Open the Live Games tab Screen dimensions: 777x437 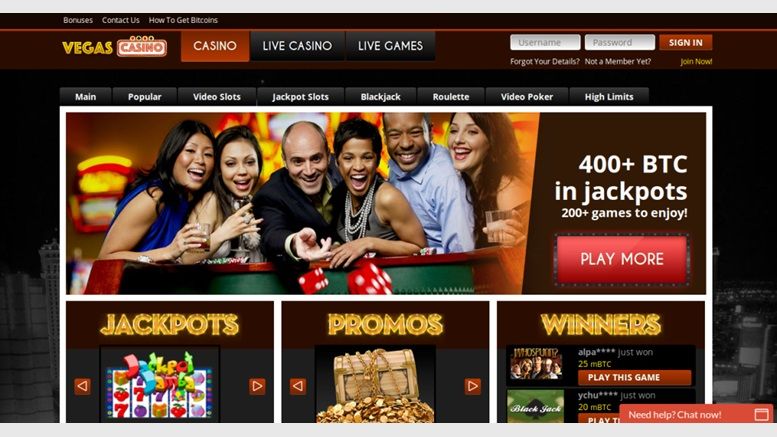(x=390, y=46)
